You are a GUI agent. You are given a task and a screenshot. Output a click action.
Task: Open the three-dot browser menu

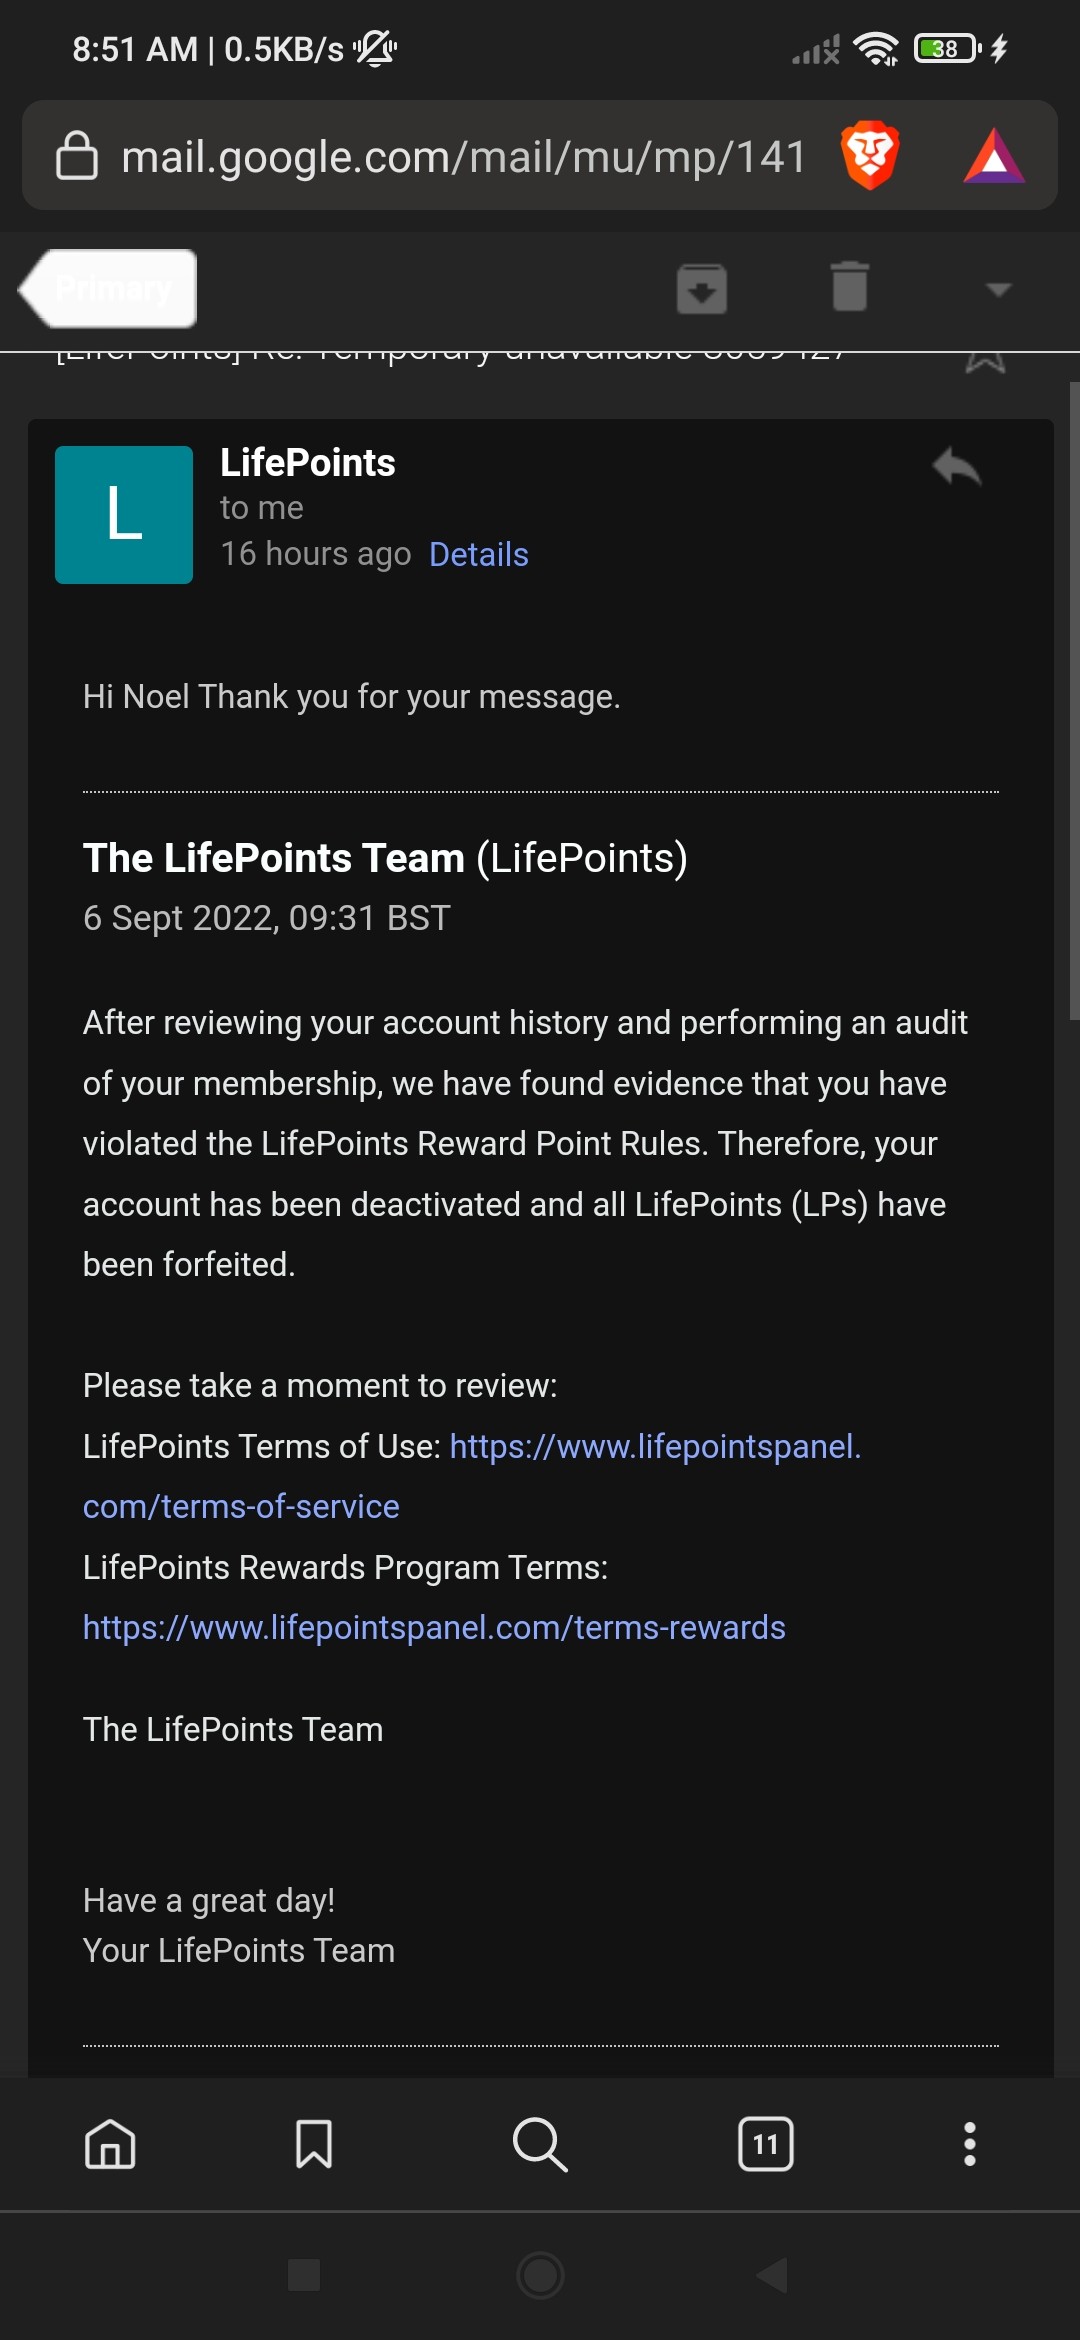969,2144
